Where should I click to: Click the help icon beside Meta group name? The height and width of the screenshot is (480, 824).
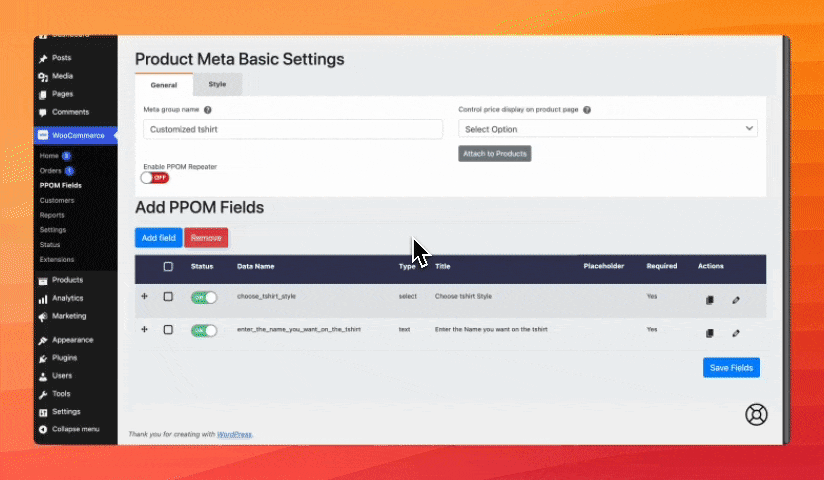(x=208, y=110)
